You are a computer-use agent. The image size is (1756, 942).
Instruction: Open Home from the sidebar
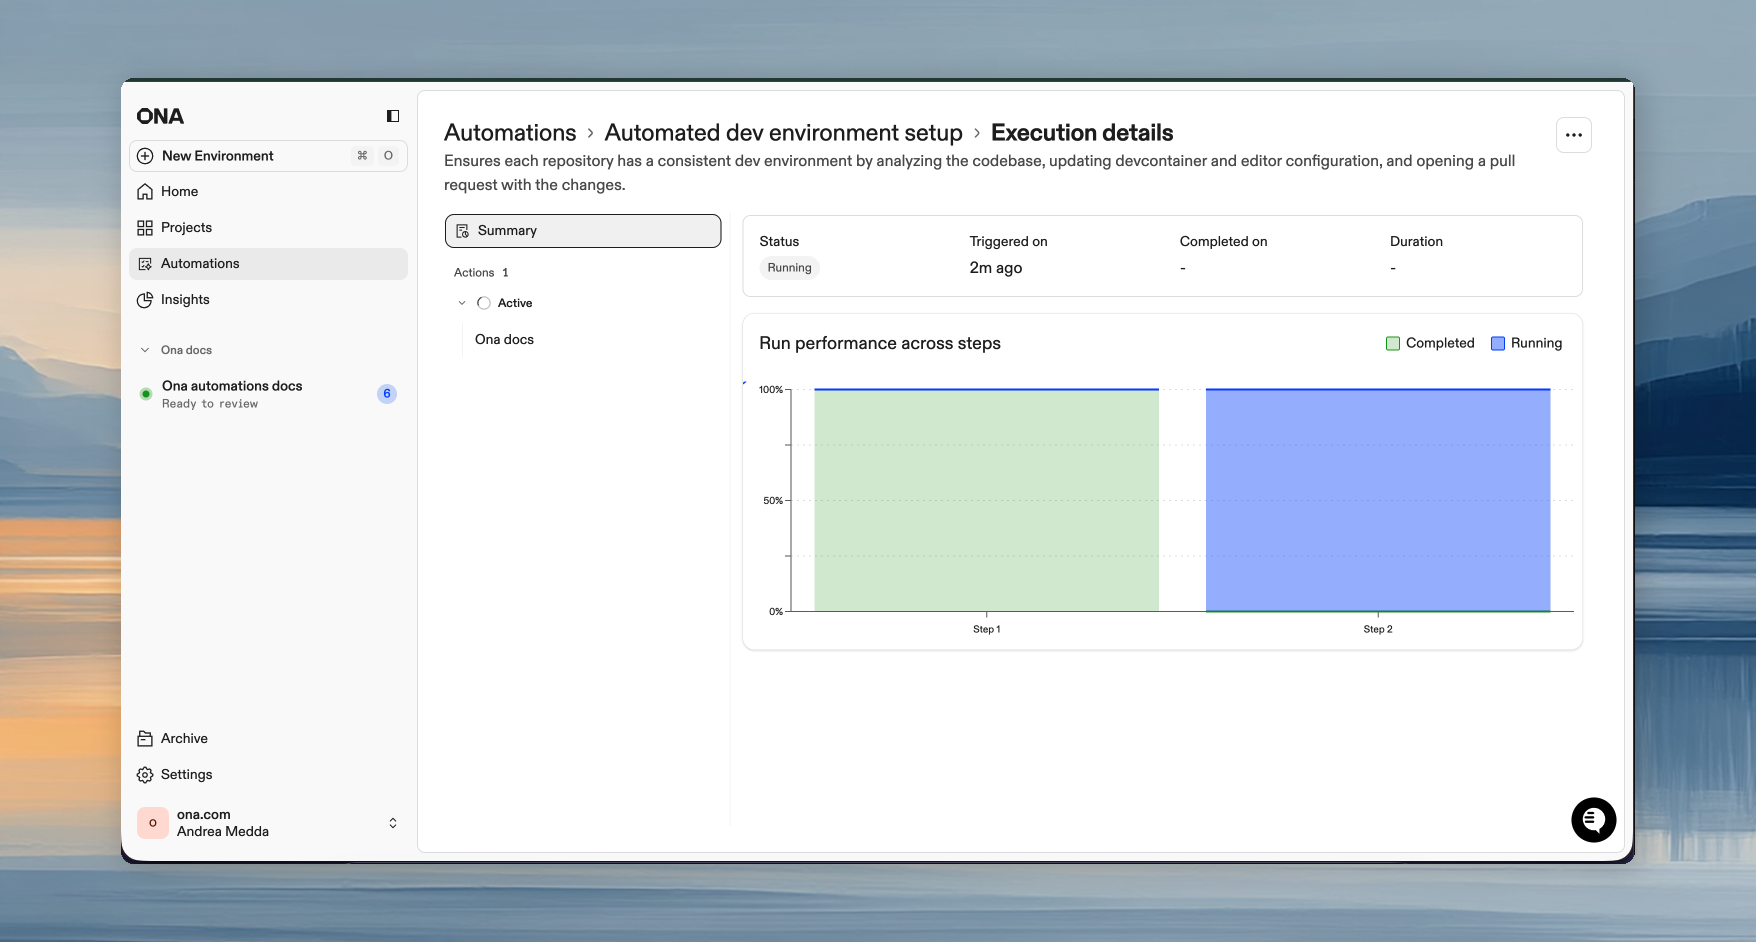pyautogui.click(x=179, y=191)
